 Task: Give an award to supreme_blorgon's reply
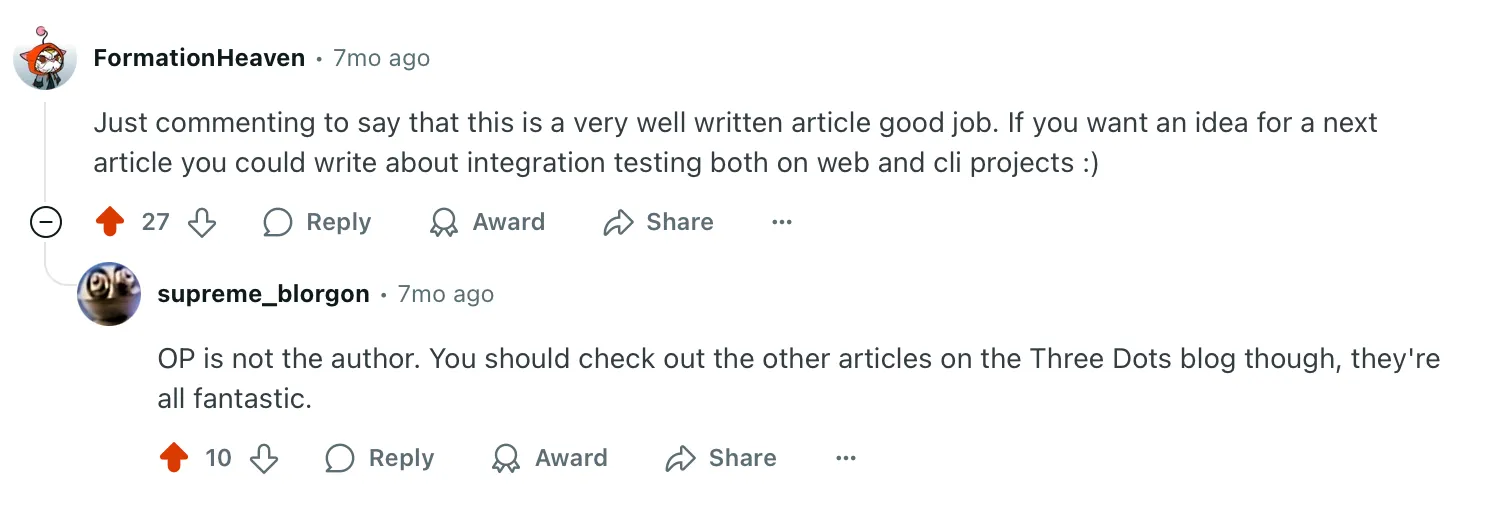pyautogui.click(x=550, y=458)
